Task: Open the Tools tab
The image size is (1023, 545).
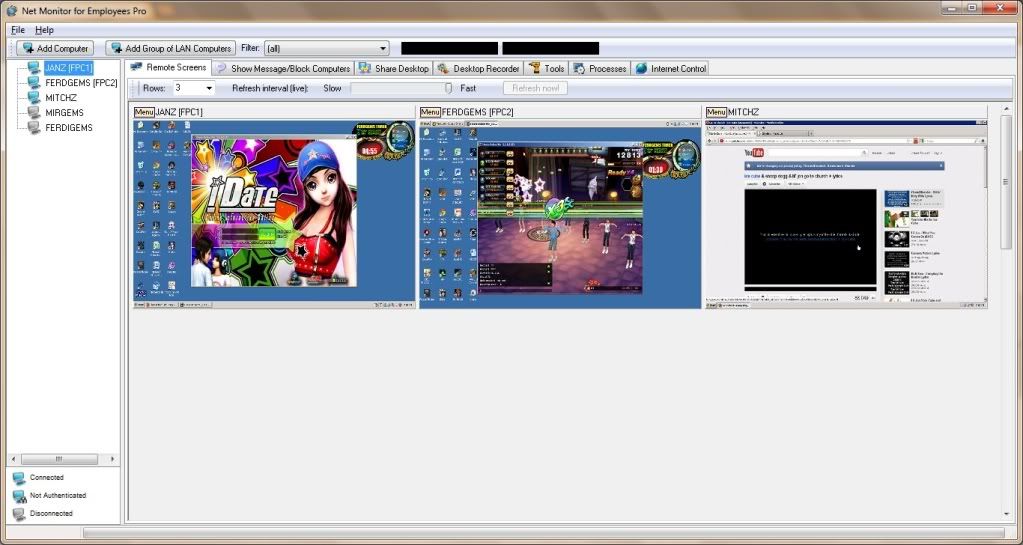Action: (545, 69)
